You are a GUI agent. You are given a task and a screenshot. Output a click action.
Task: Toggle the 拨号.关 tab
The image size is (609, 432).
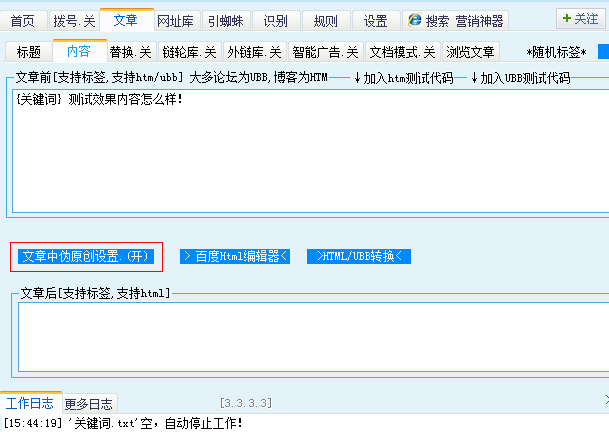[75, 20]
